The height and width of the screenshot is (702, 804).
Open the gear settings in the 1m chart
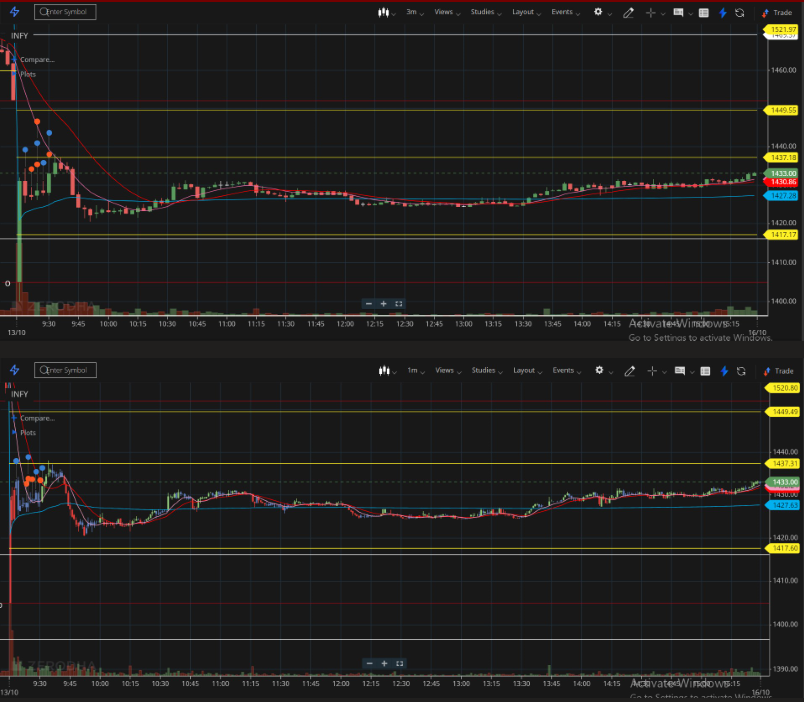click(599, 370)
